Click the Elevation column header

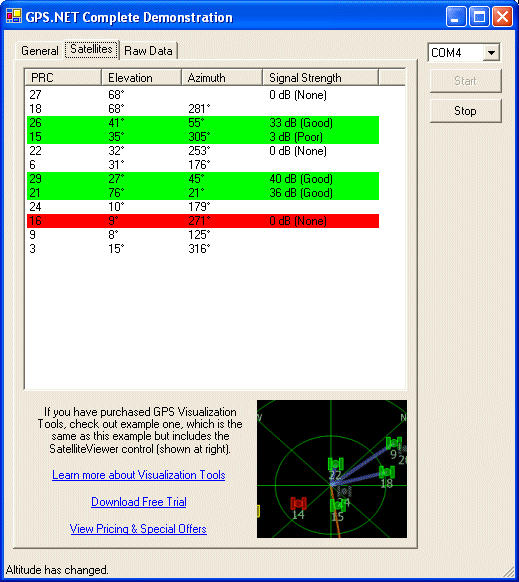(x=141, y=78)
